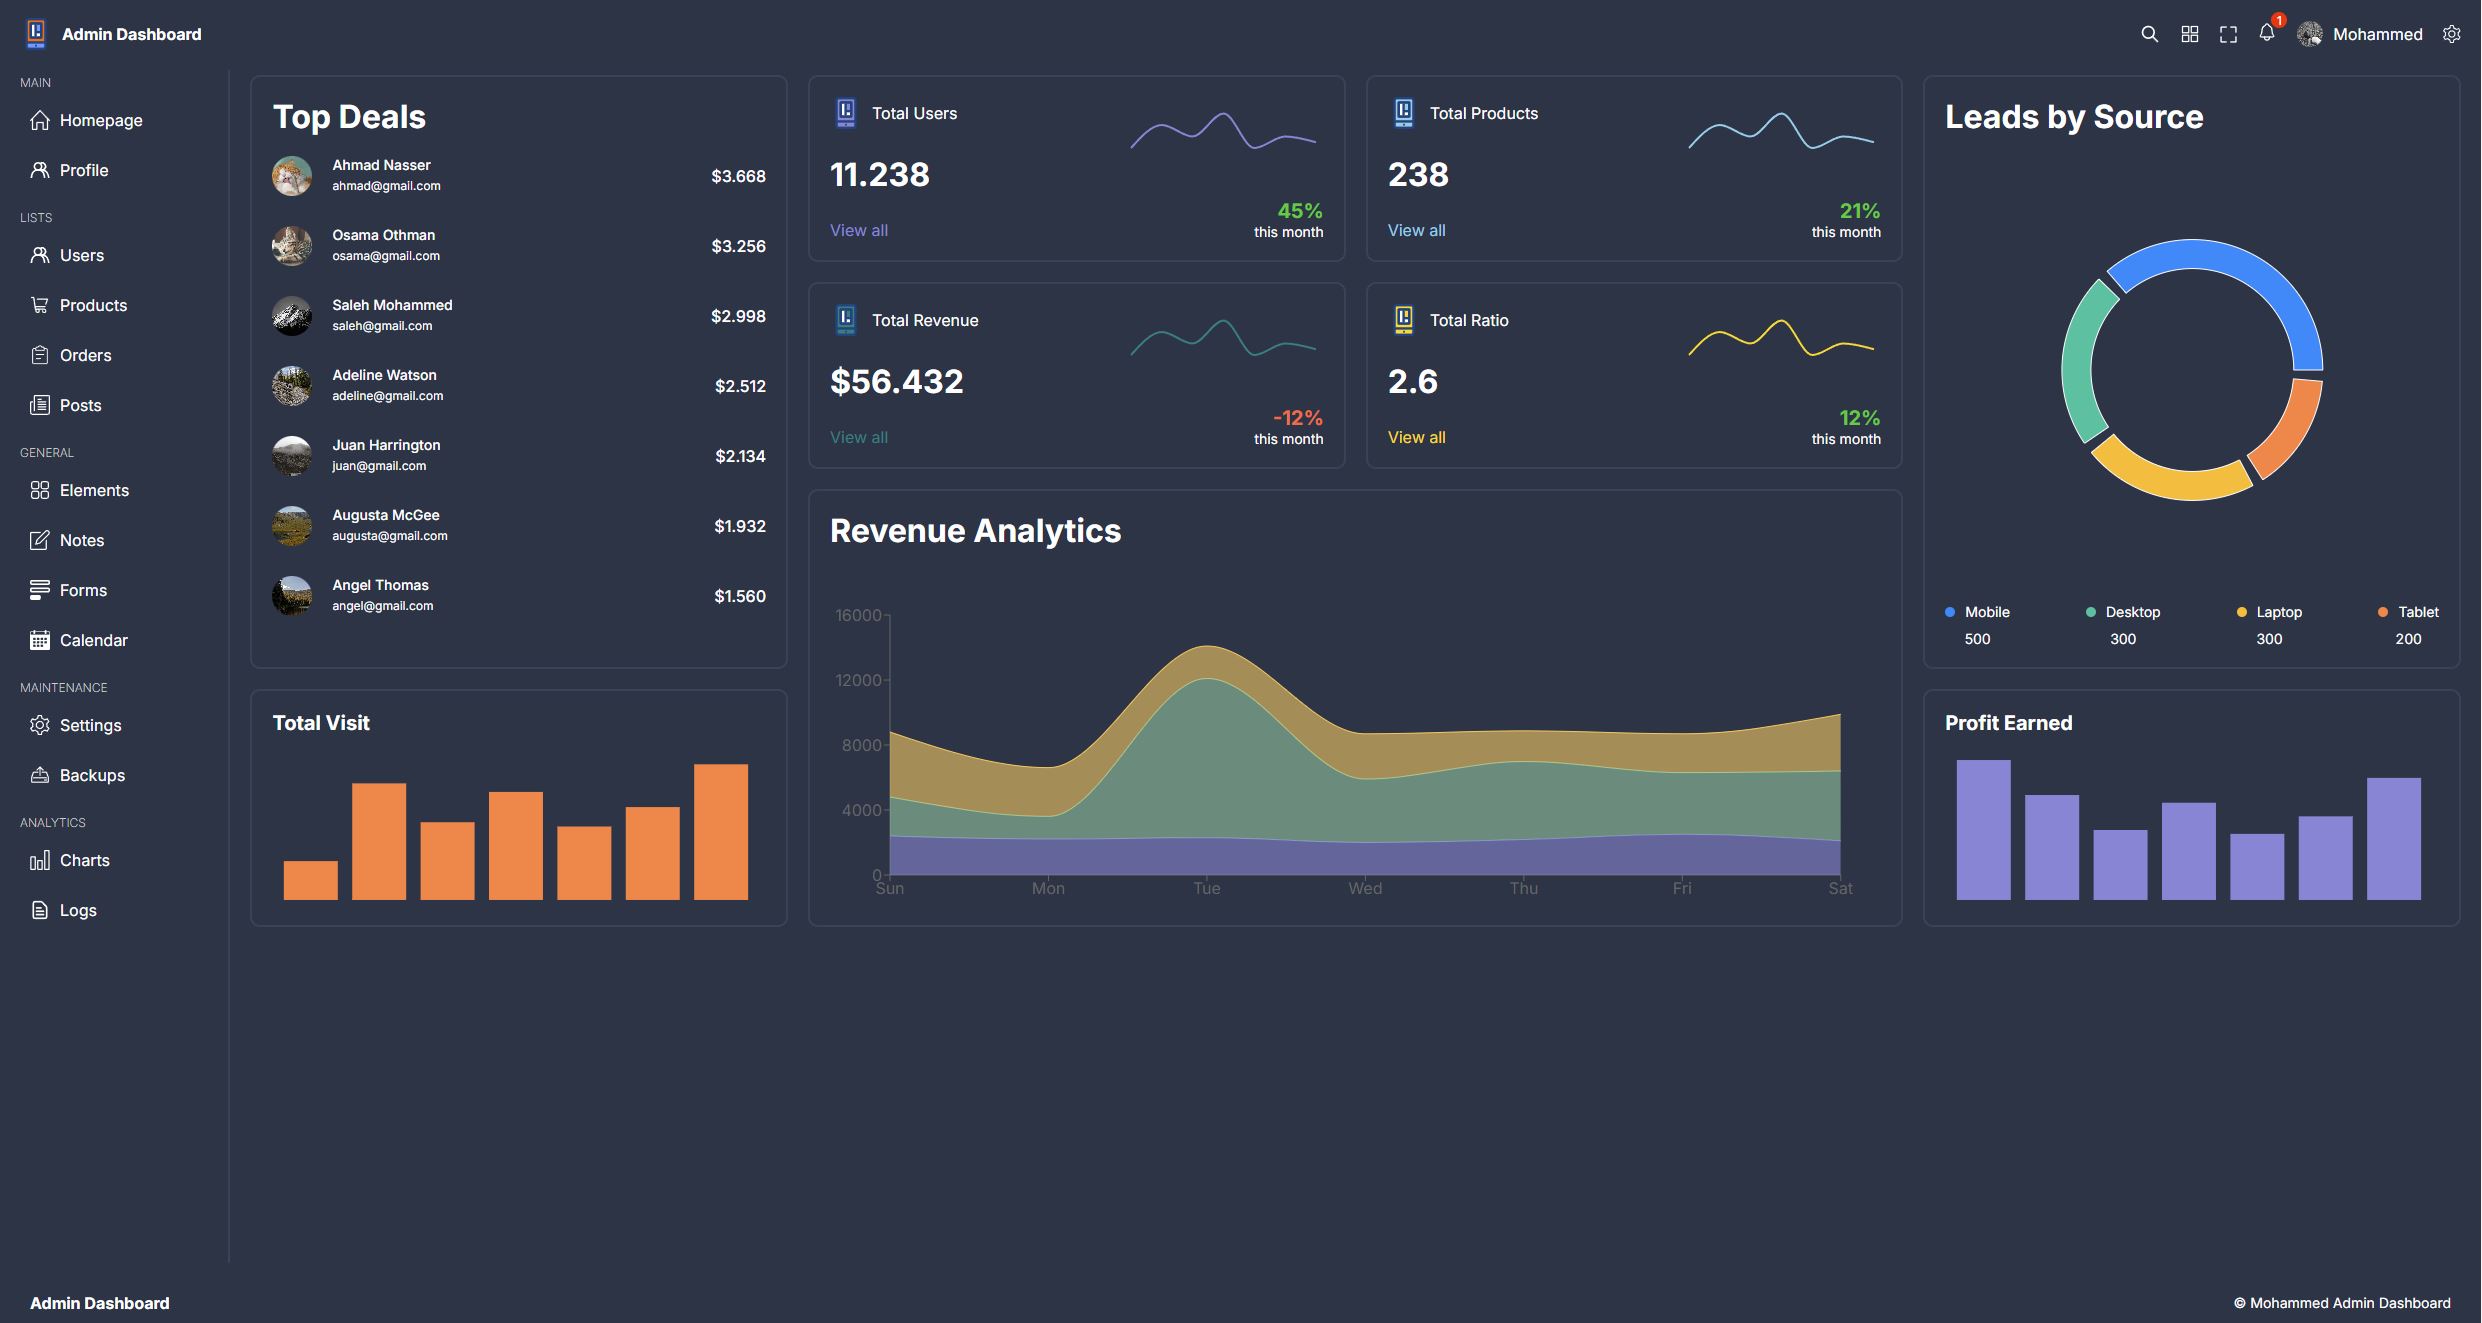Open the Homepage menu item
This screenshot has width=2482, height=1323.
[100, 120]
